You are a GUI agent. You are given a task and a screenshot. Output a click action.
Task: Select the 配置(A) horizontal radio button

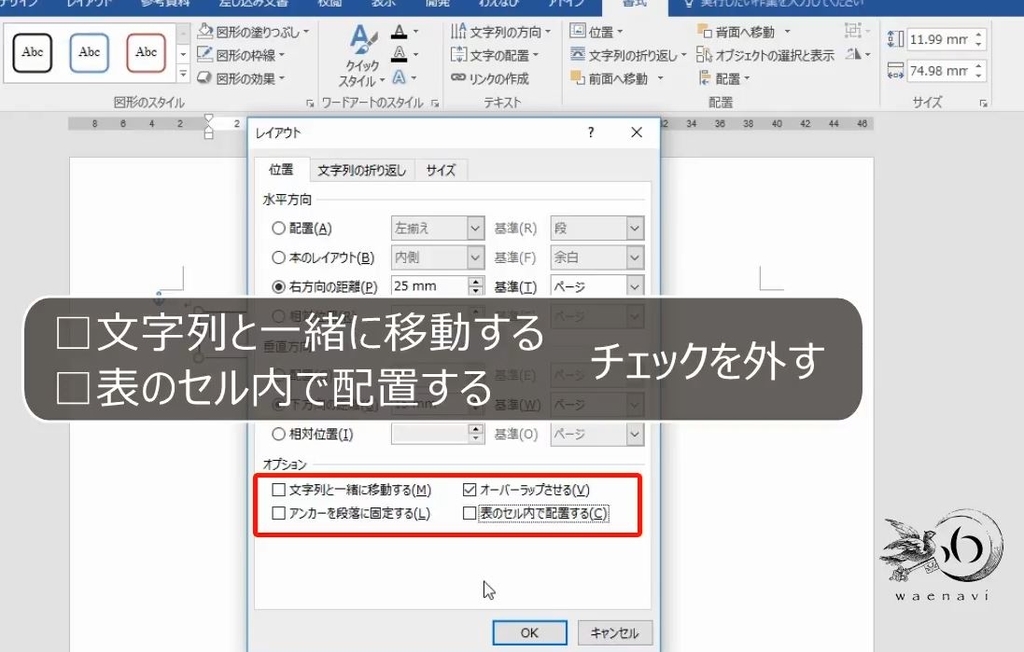click(278, 228)
